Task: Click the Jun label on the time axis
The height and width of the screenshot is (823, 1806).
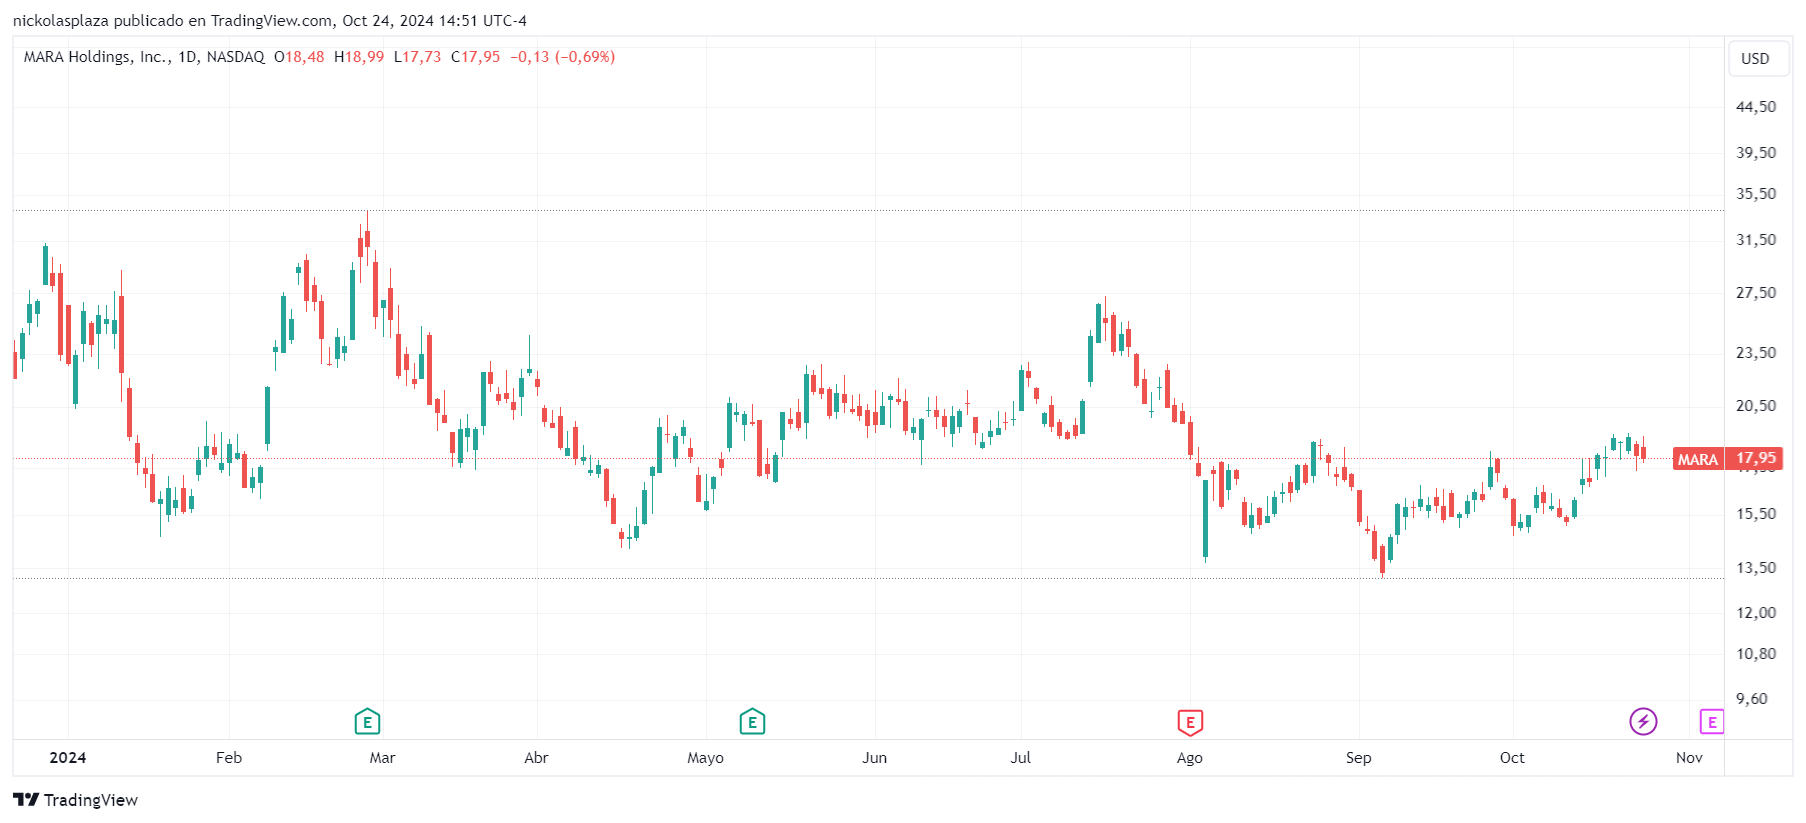Action: point(875,758)
